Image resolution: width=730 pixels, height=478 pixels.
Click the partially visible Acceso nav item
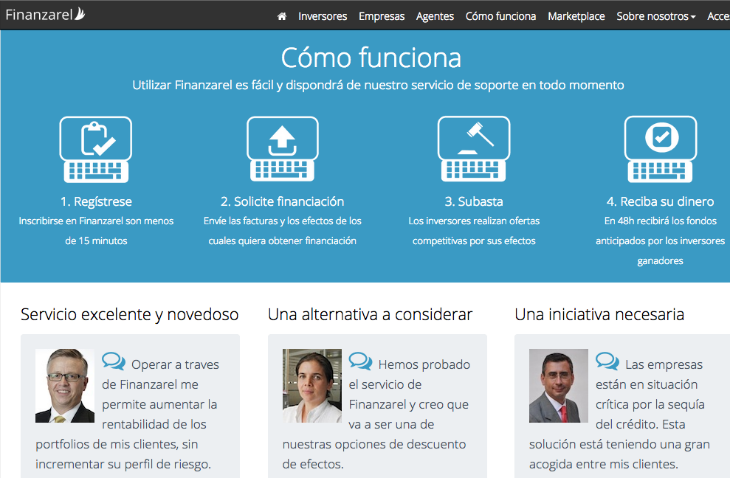718,16
